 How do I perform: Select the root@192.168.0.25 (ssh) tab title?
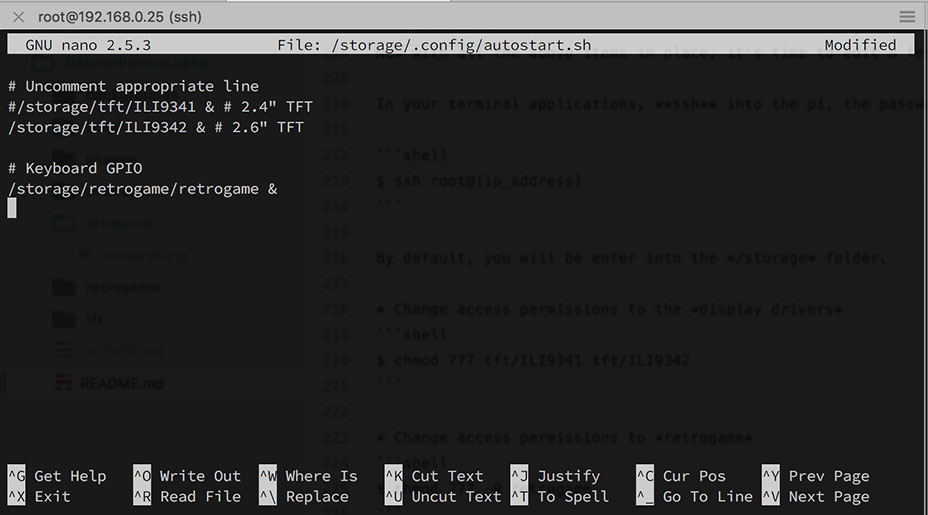pyautogui.click(x=120, y=17)
